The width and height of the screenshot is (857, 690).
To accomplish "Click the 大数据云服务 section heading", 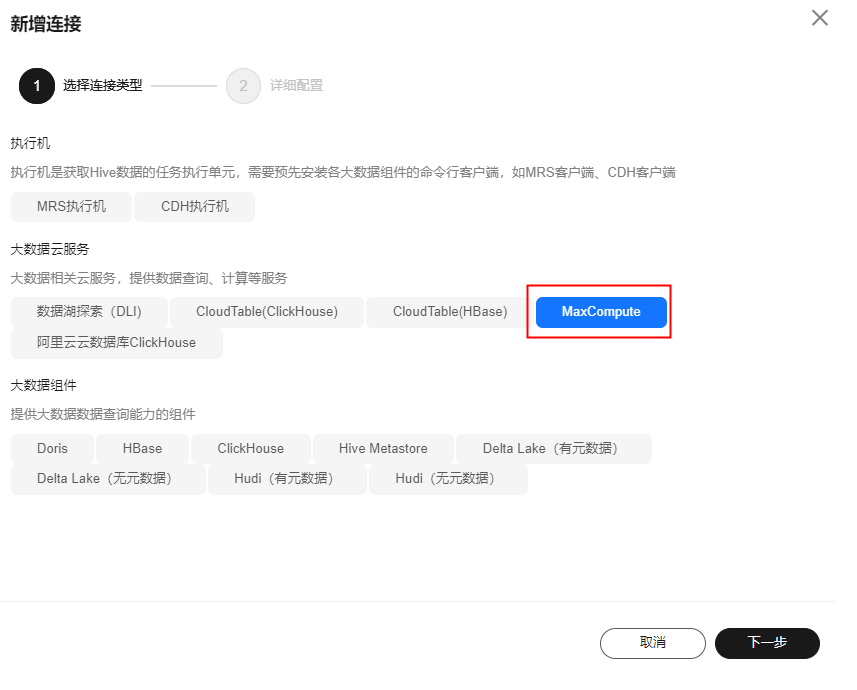I will click(x=50, y=249).
